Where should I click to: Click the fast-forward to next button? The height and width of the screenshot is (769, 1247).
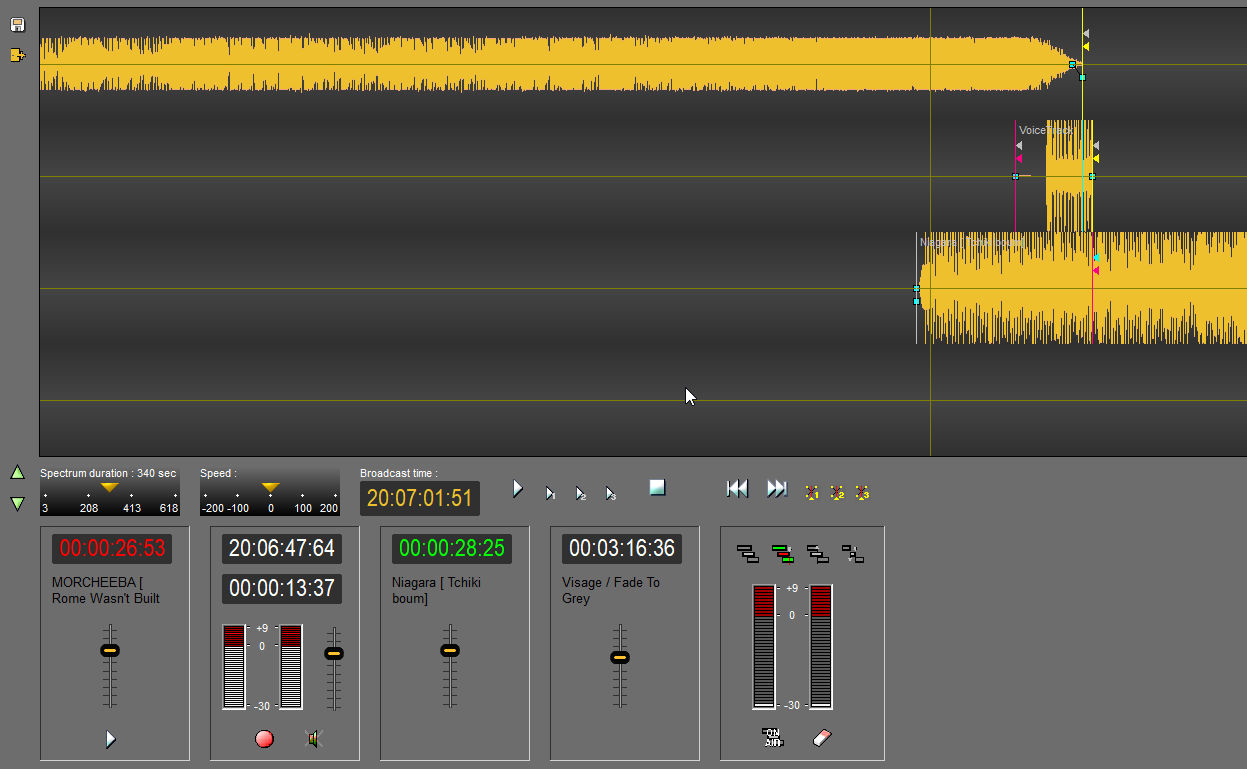pyautogui.click(x=777, y=488)
